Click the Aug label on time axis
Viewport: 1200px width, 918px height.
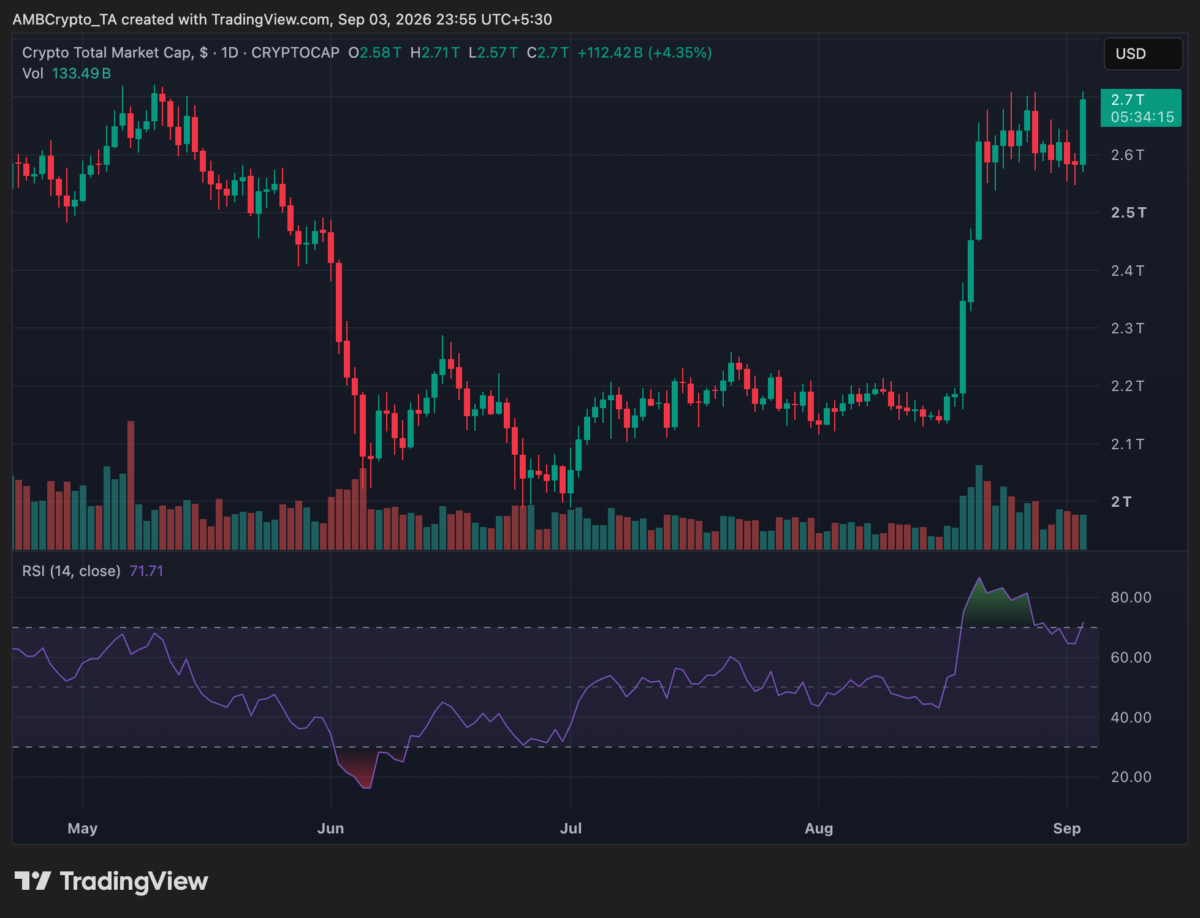[819, 828]
